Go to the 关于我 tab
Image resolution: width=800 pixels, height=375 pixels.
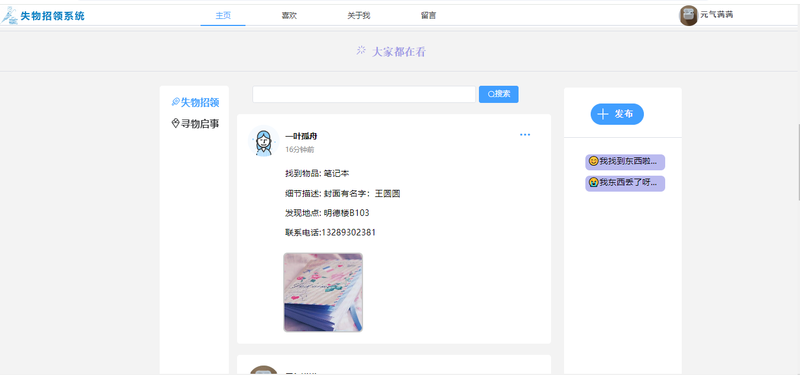[x=359, y=16]
